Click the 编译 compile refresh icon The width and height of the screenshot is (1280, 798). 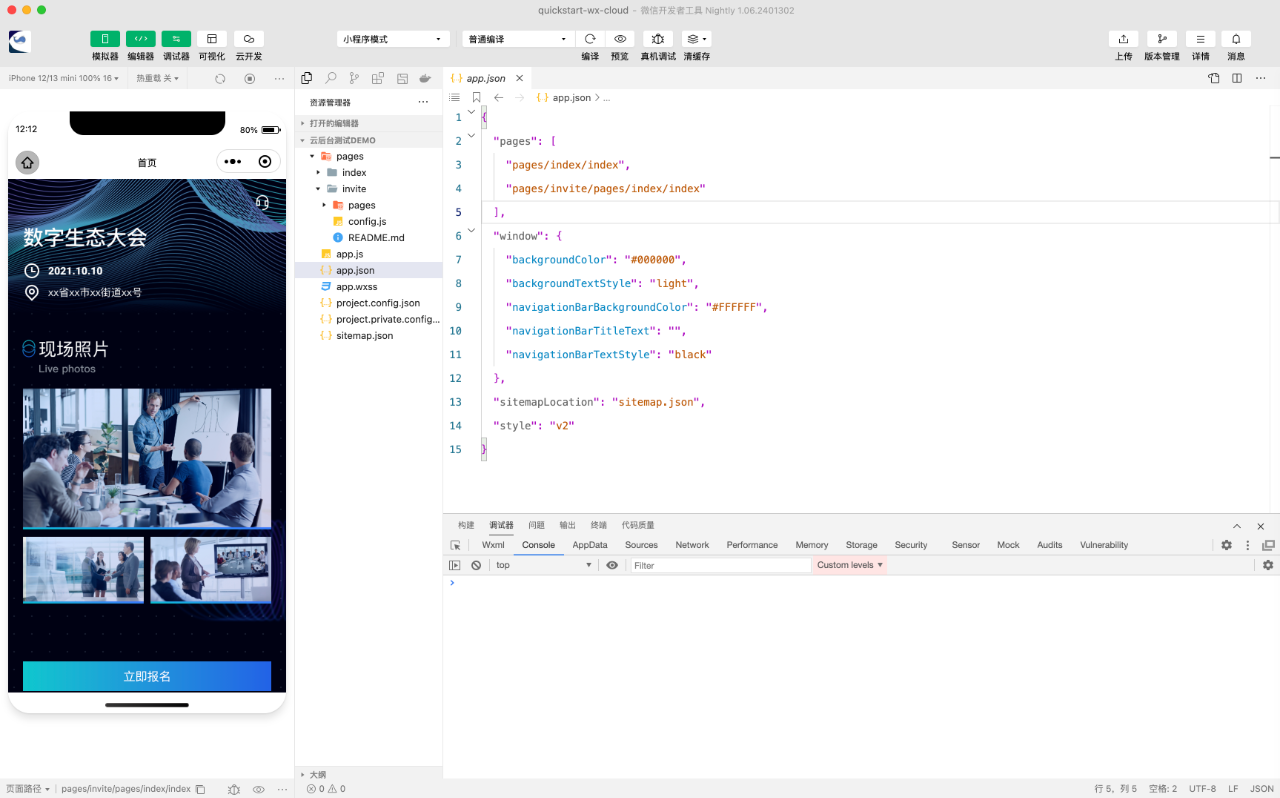click(590, 39)
